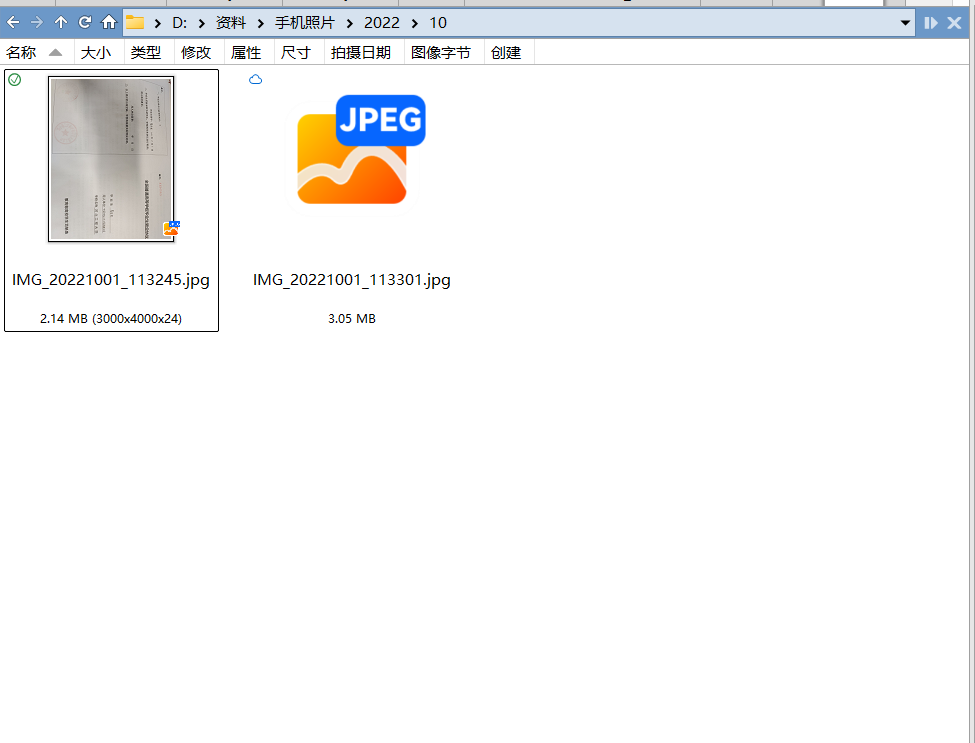Go forward with the right arrow
The width and height of the screenshot is (975, 743).
click(x=37, y=23)
